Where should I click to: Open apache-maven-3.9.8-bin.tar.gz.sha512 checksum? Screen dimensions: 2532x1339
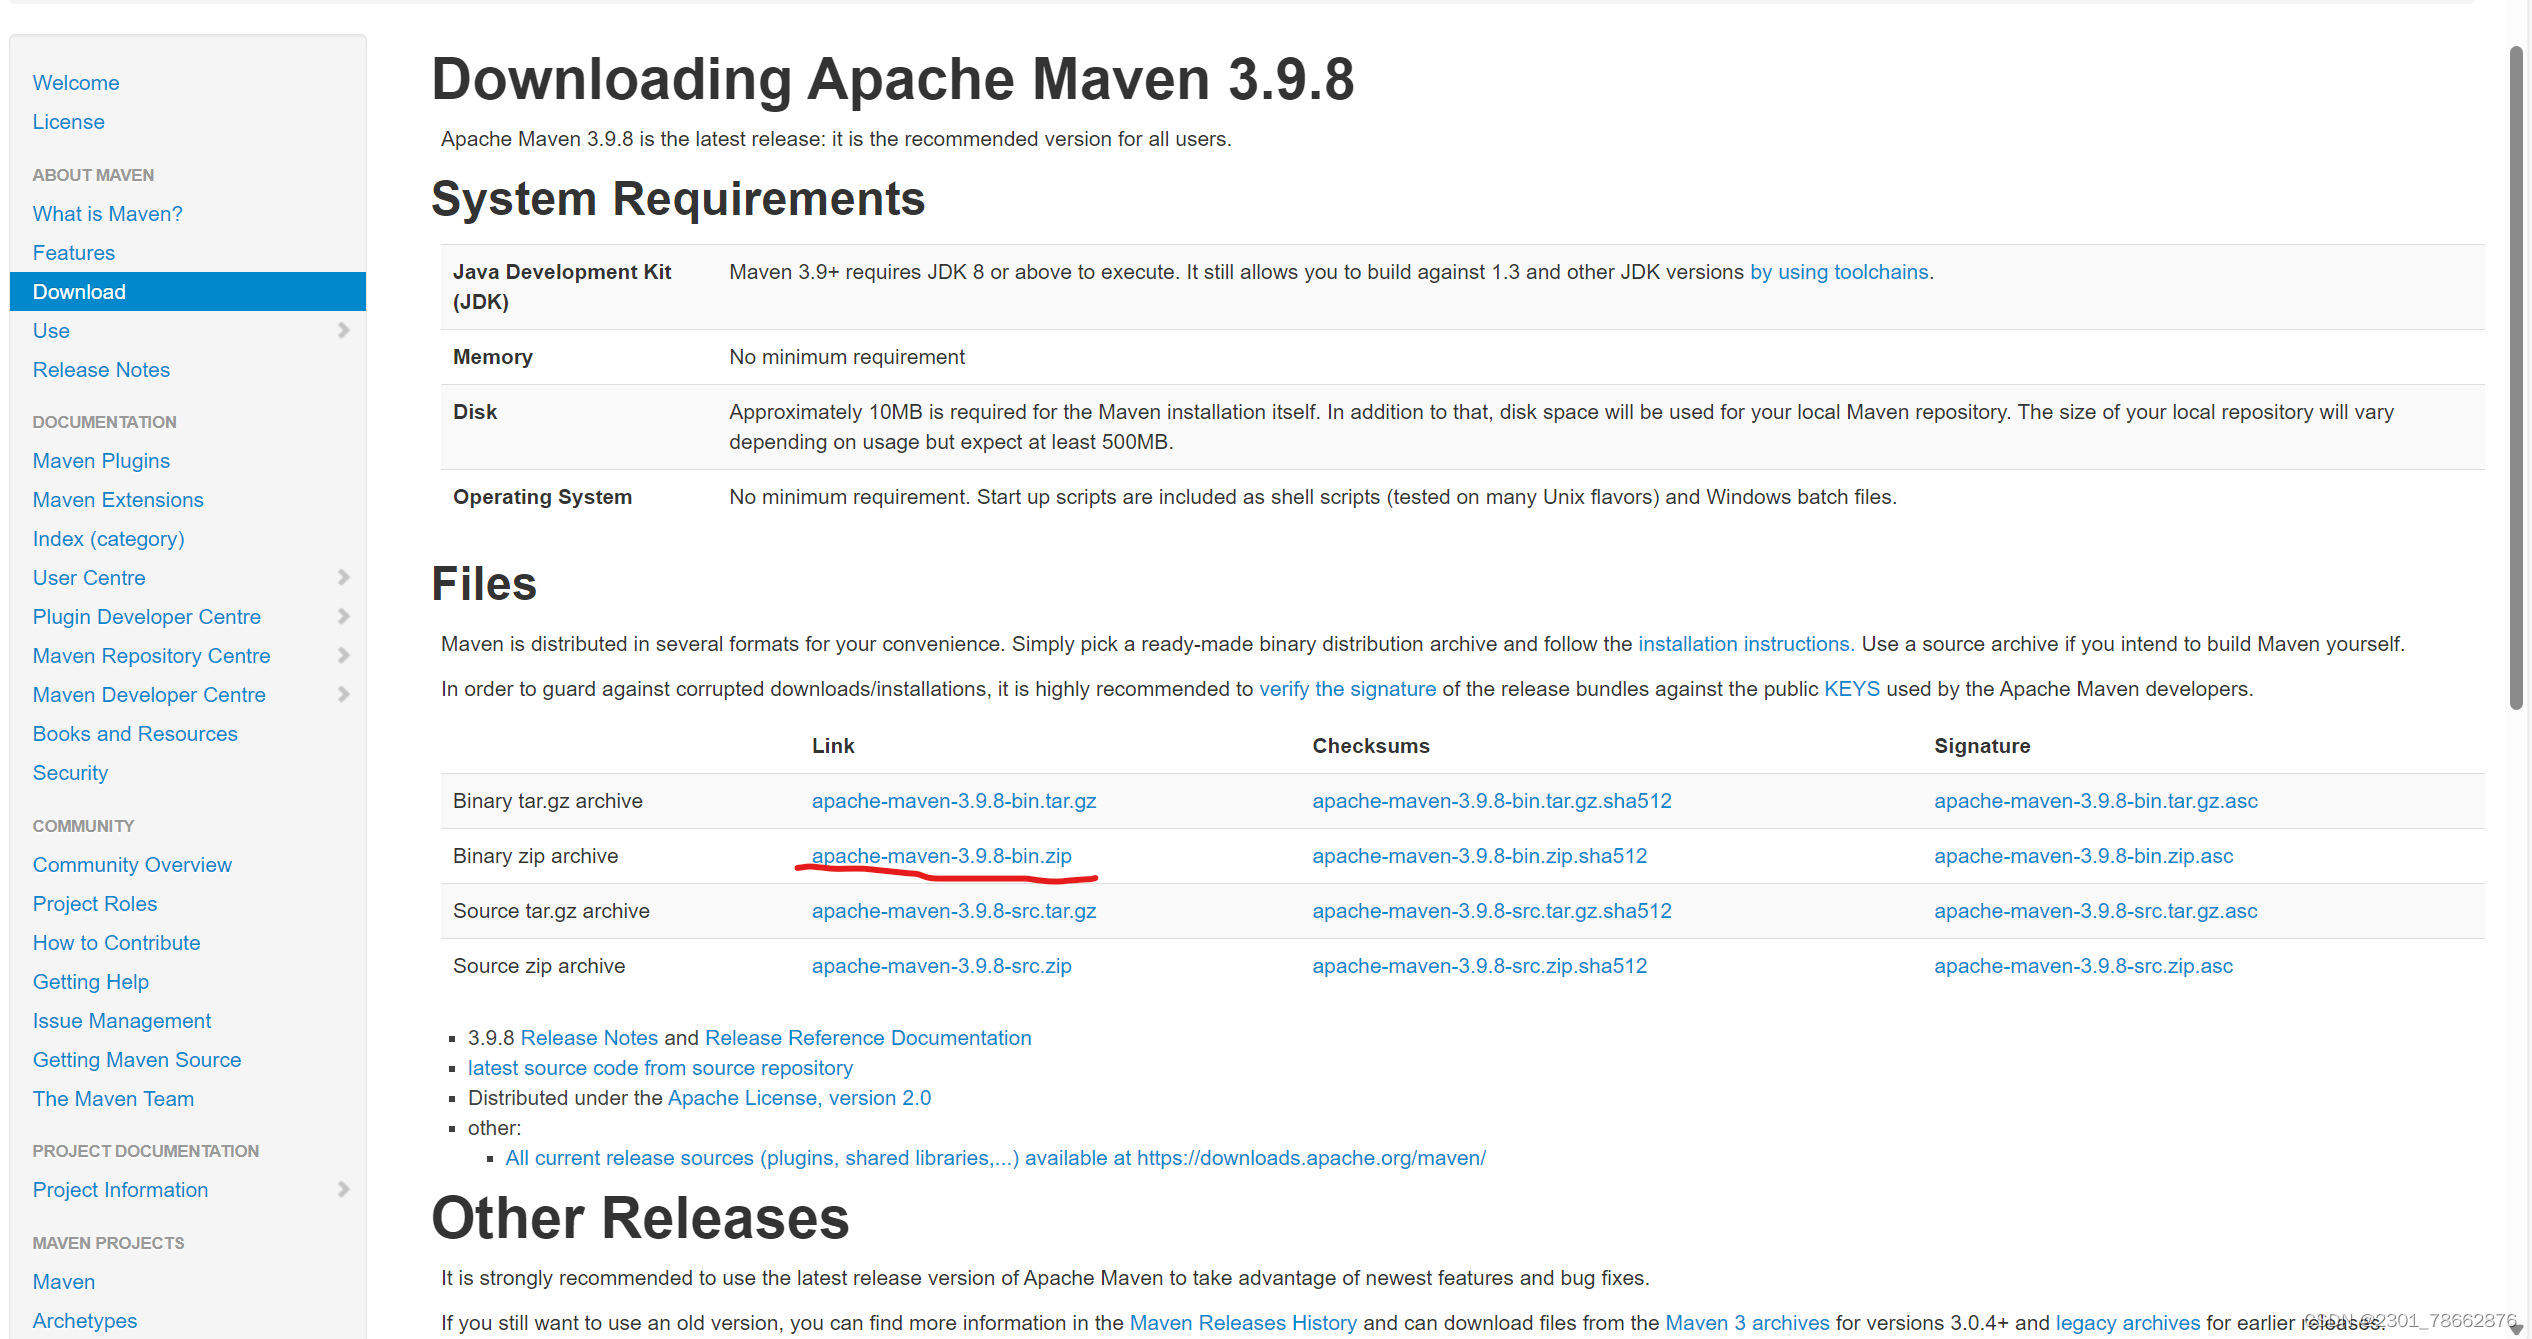click(1492, 801)
